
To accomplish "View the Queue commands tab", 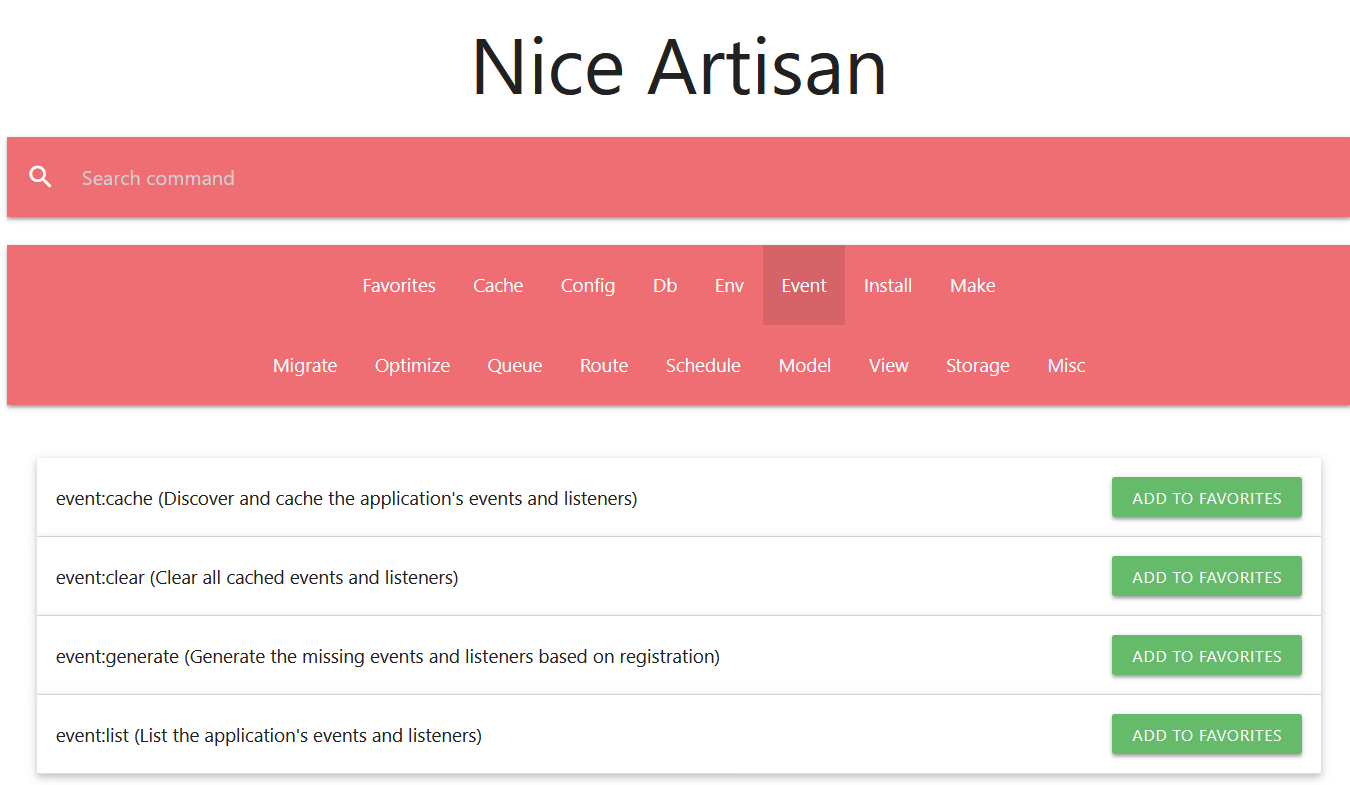I will (515, 366).
